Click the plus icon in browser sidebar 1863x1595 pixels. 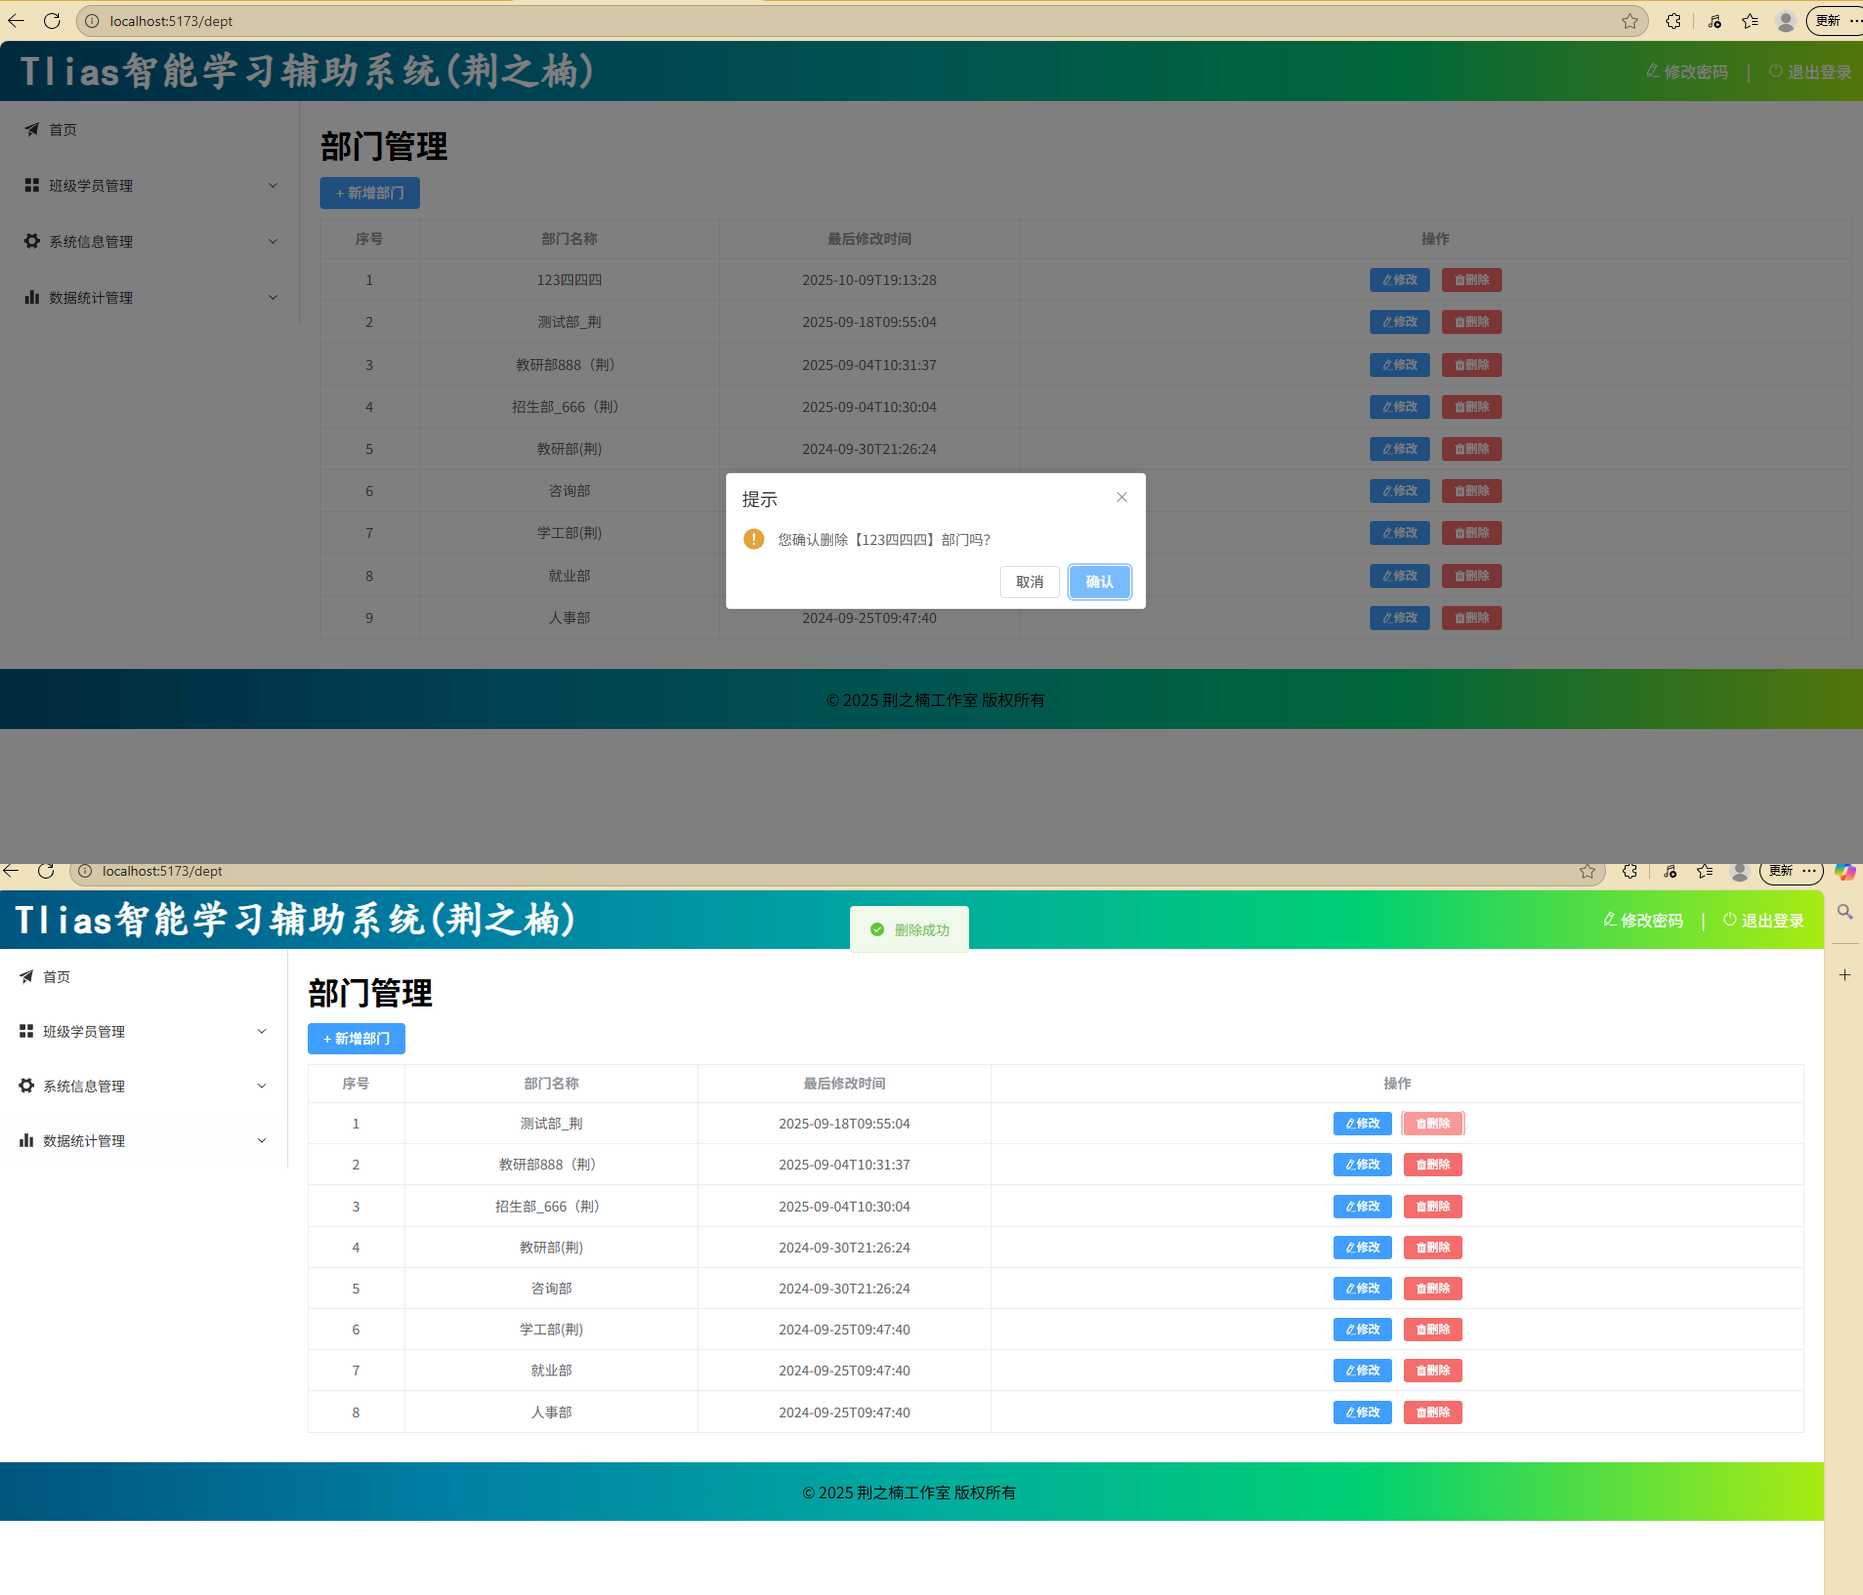pyautogui.click(x=1845, y=975)
